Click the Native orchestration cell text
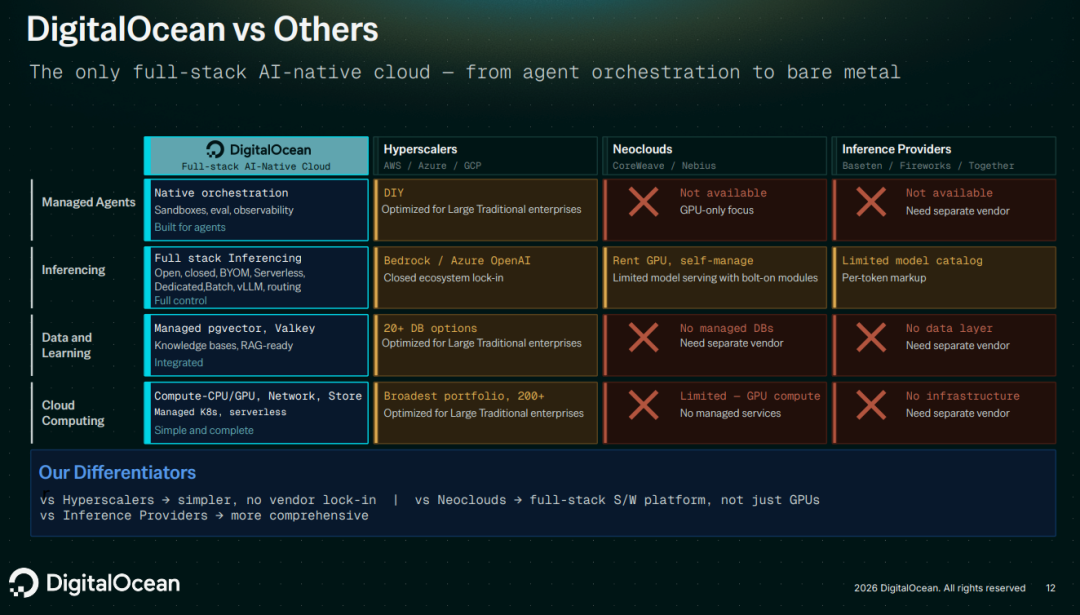This screenshot has width=1080, height=615. tap(221, 193)
